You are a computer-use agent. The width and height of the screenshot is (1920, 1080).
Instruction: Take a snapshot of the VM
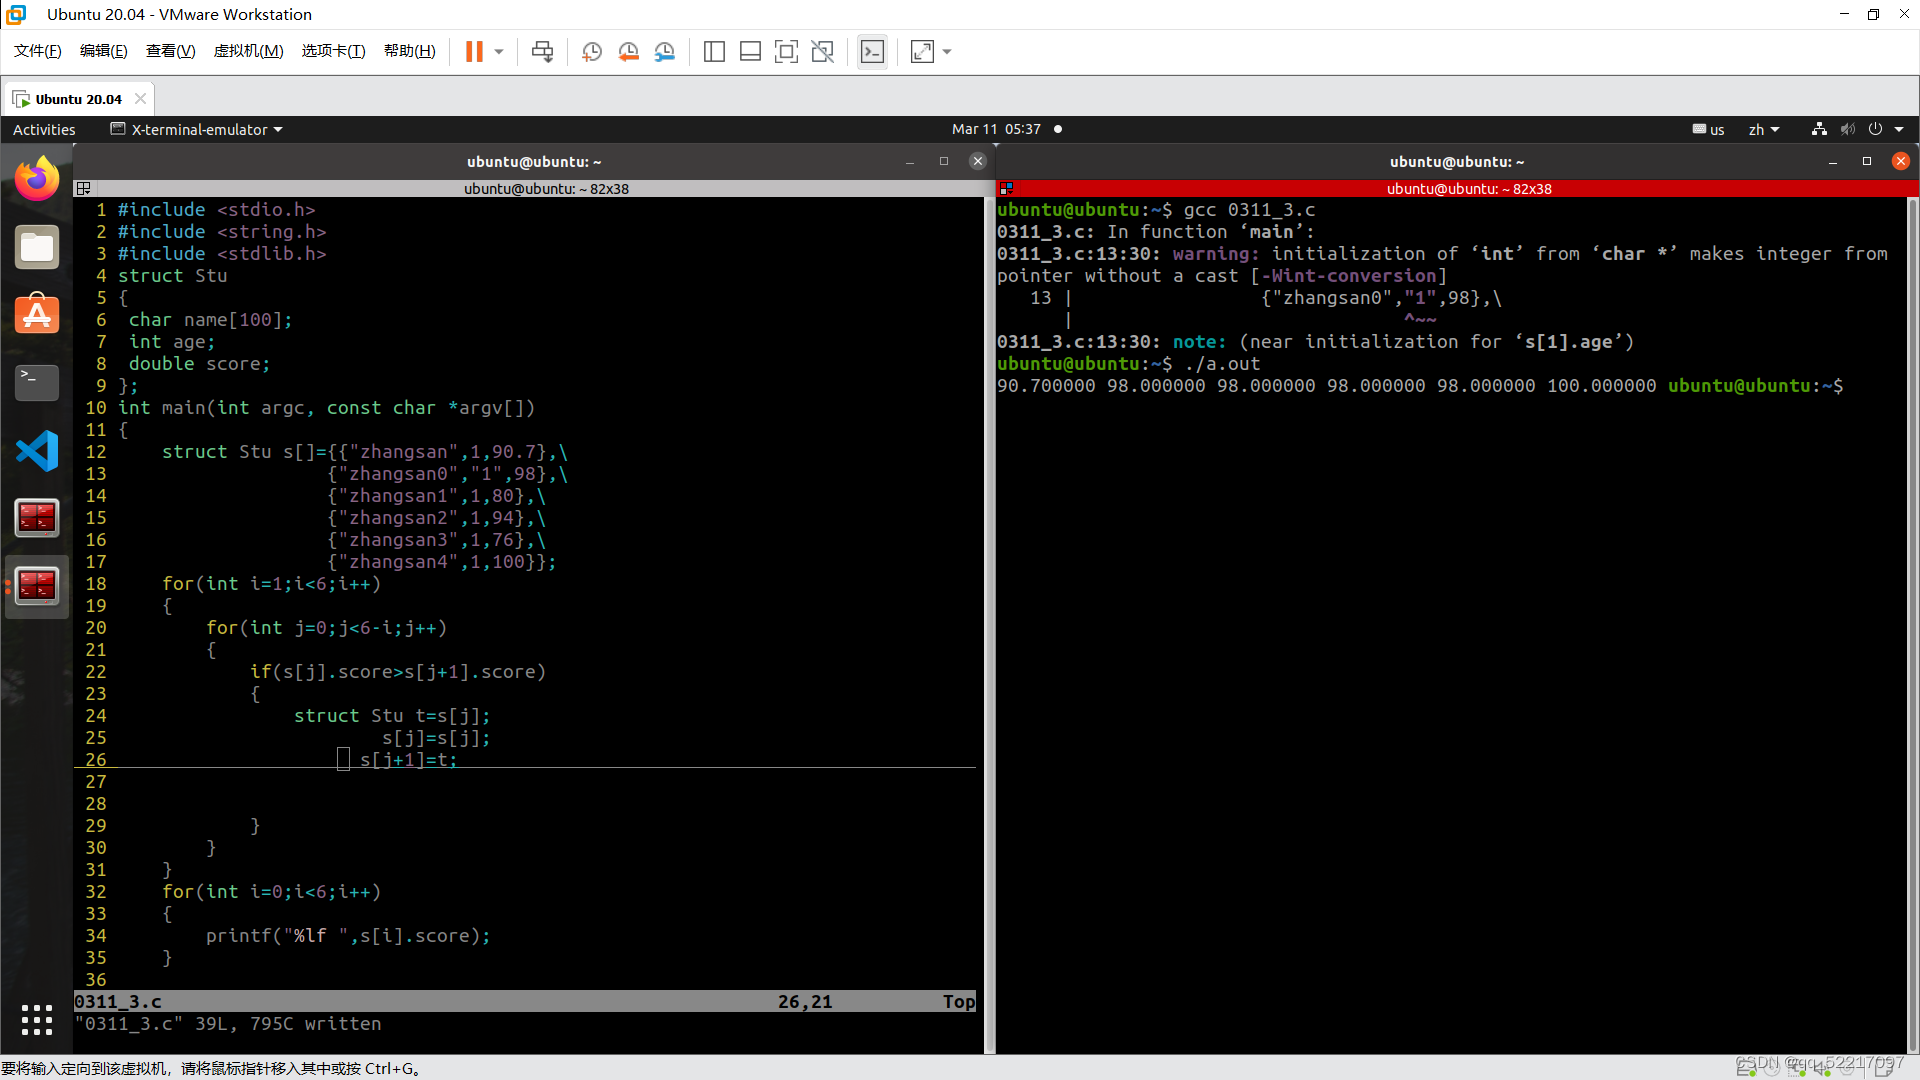[x=591, y=52]
